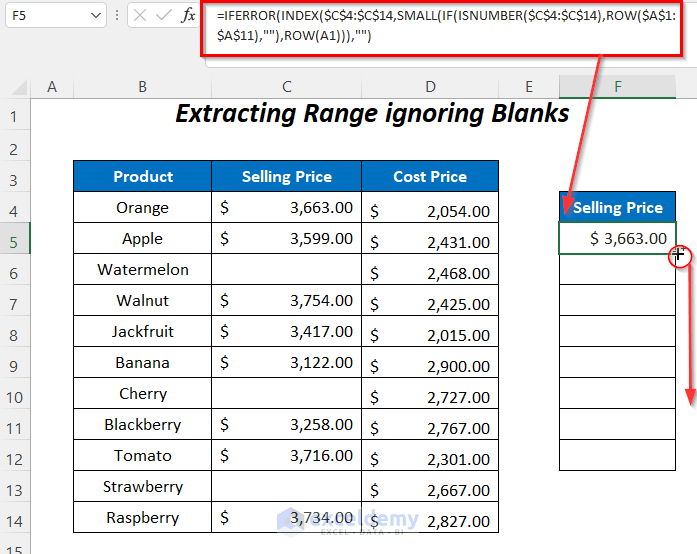The image size is (697, 554).
Task: Select Blackberry's selling price 3,258.00
Action: (287, 425)
